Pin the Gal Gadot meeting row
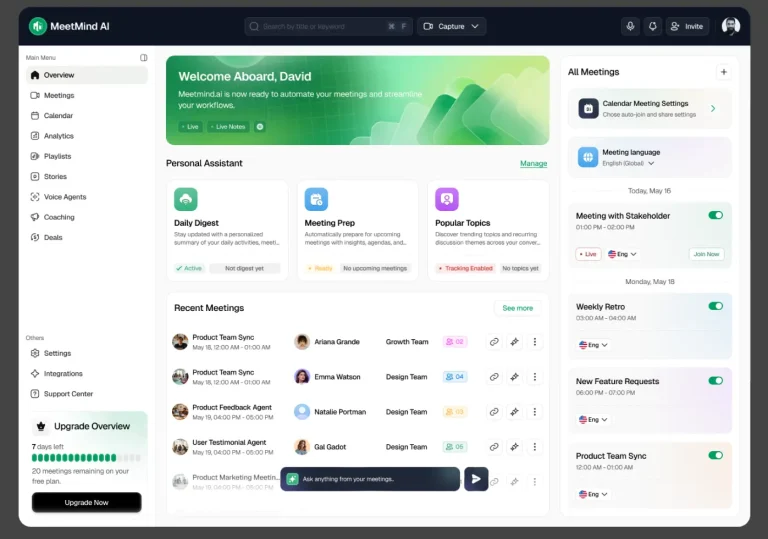 click(514, 447)
